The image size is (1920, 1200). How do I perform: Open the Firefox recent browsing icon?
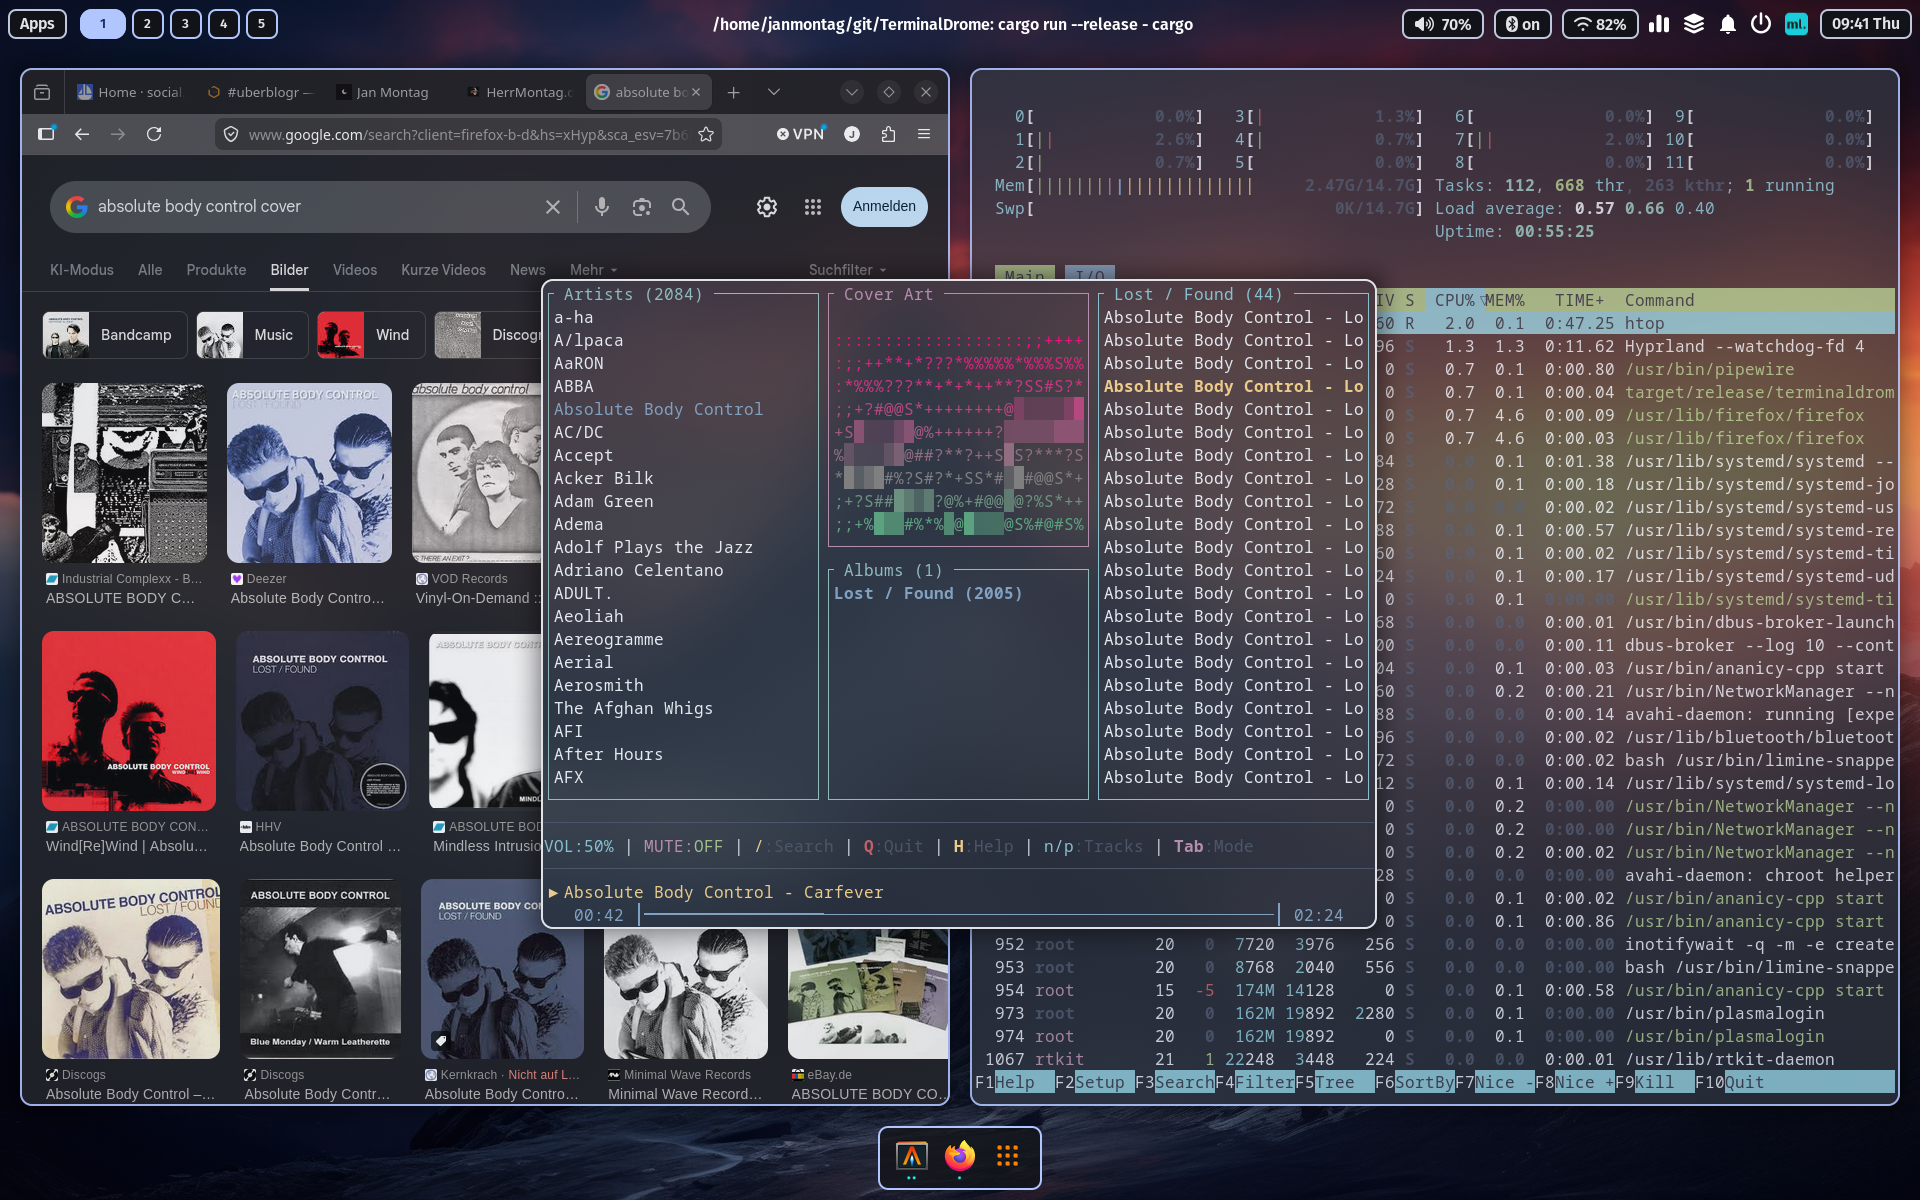(x=42, y=92)
